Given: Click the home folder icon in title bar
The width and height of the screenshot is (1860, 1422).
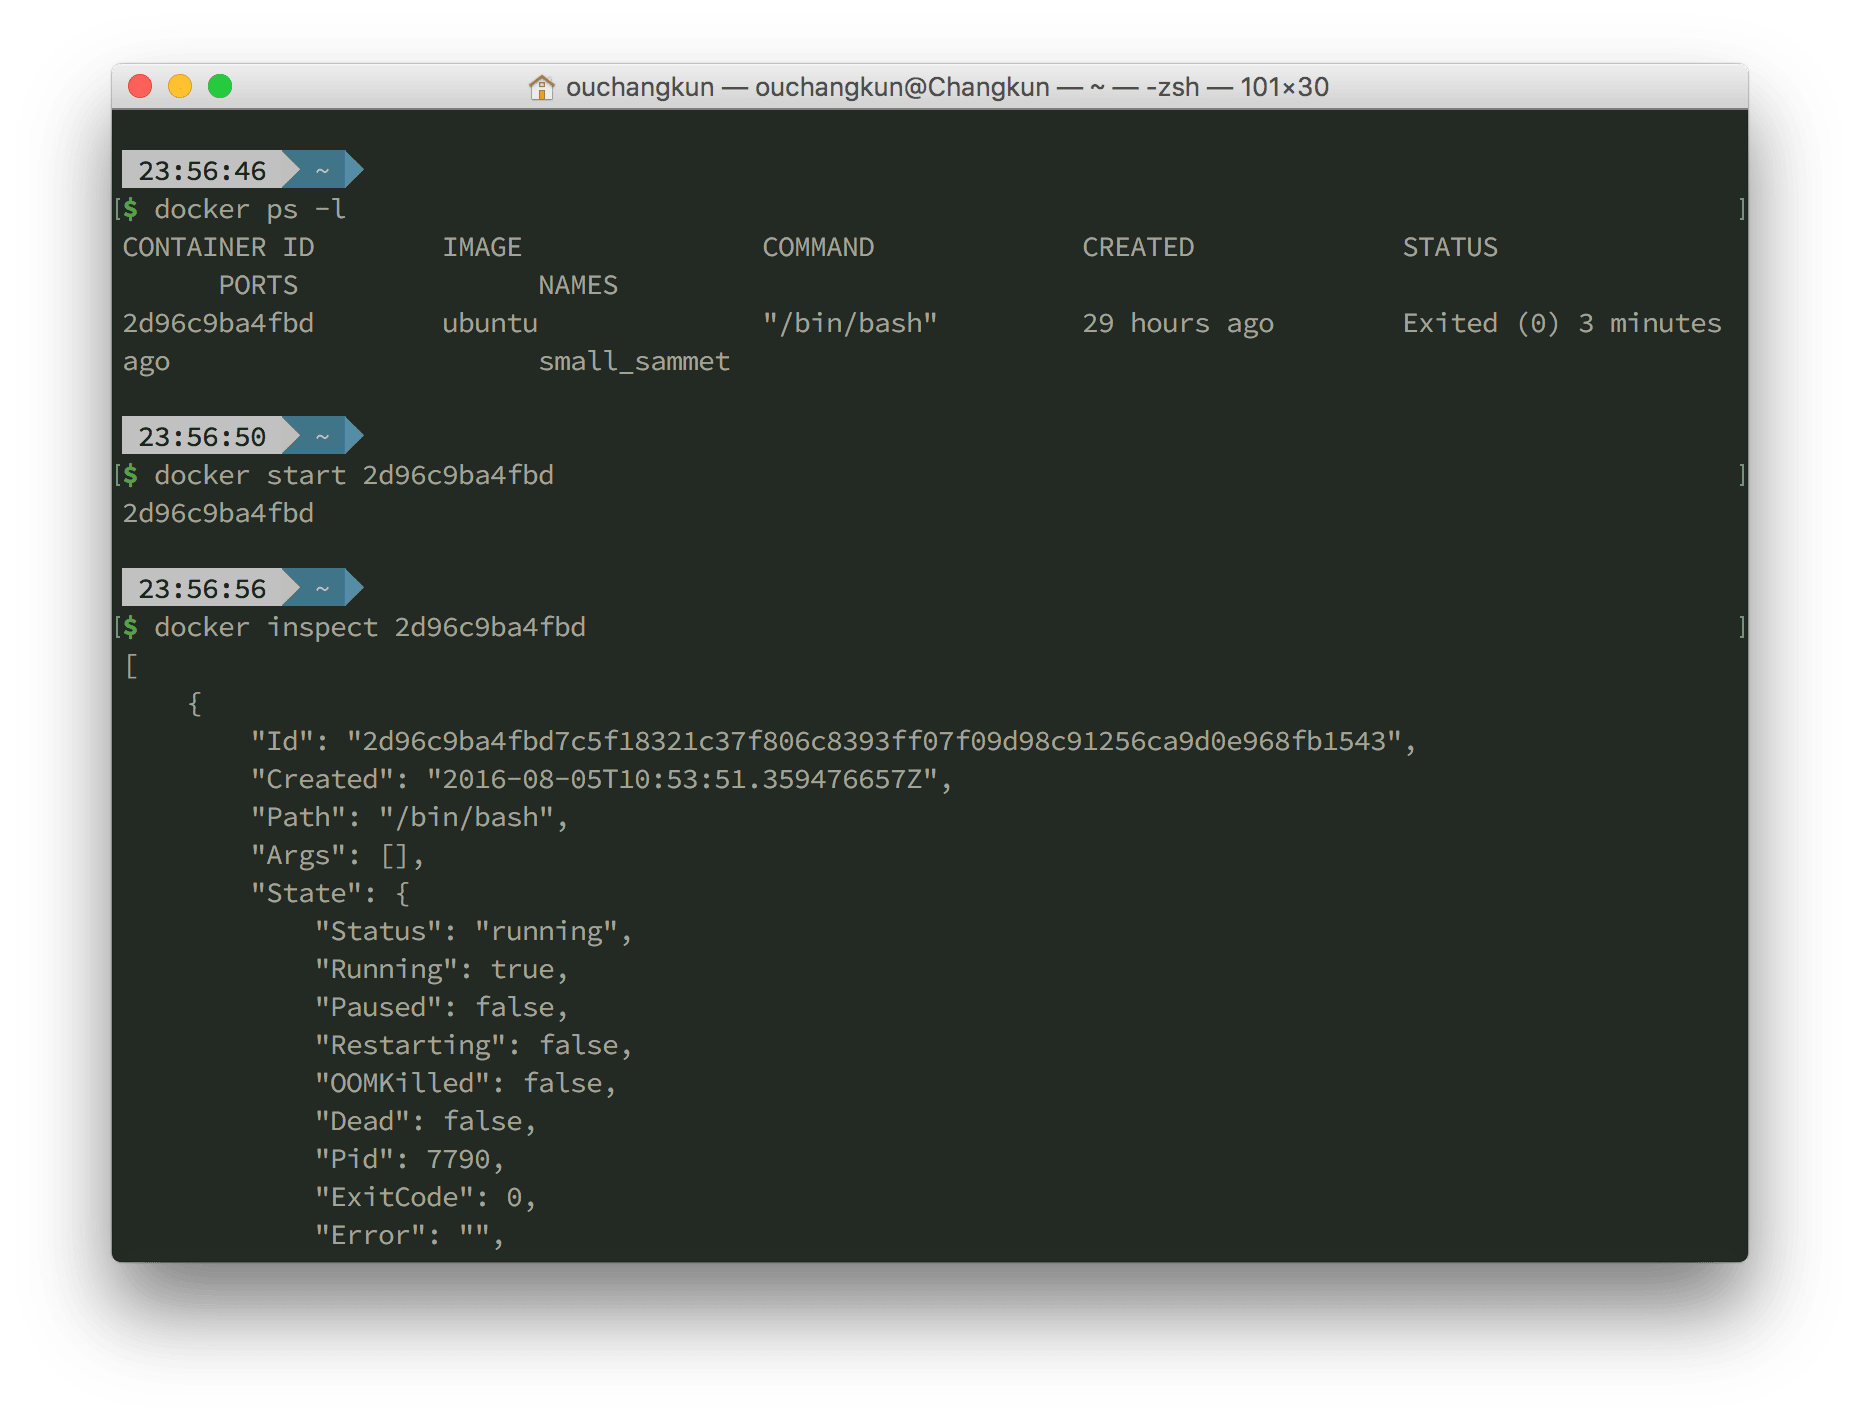Looking at the screenshot, I should point(541,87).
